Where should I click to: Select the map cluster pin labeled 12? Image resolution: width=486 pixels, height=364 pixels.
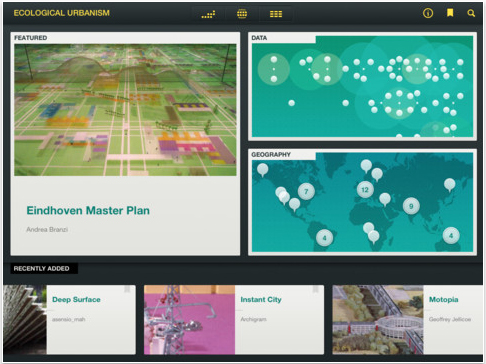(365, 190)
